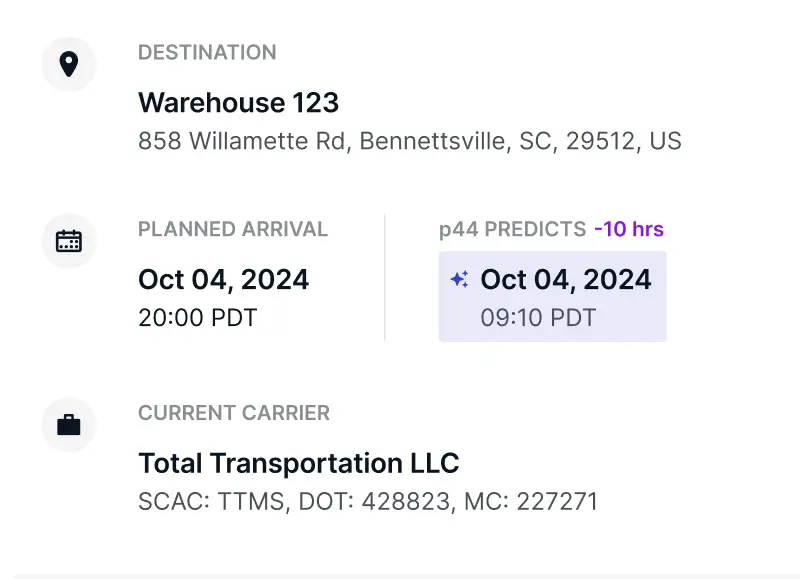Click the CURRENT CARRIER section label
The width and height of the screenshot is (800, 579).
coord(234,412)
